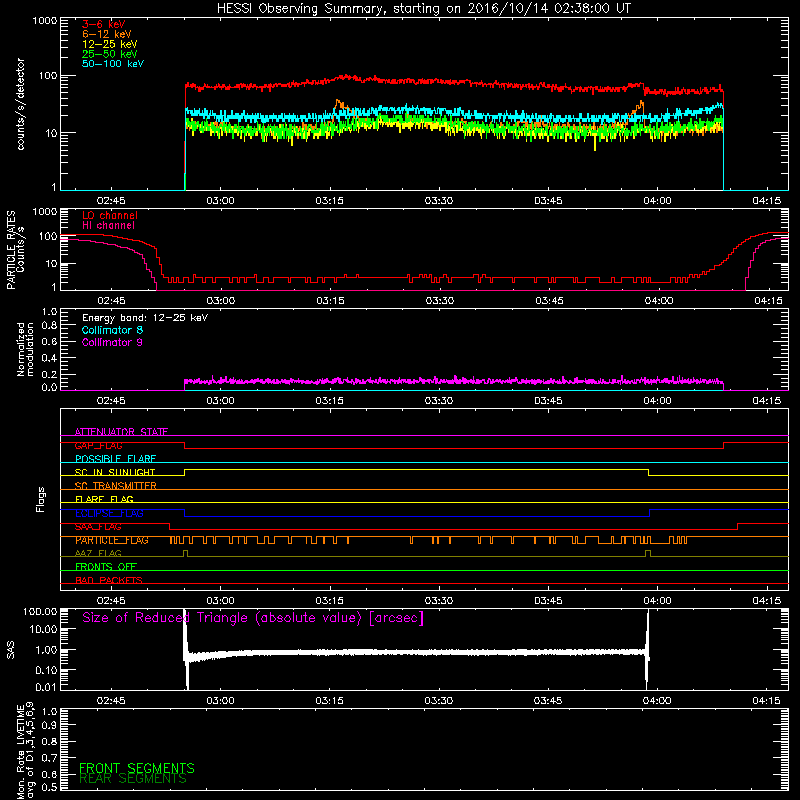This screenshot has height=800, width=800.
Task: Click the HESSI Observing Summary plot title
Action: pyautogui.click(x=424, y=9)
